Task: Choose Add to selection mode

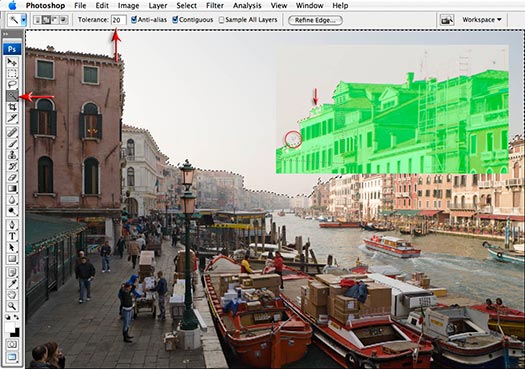Action: 46,20
